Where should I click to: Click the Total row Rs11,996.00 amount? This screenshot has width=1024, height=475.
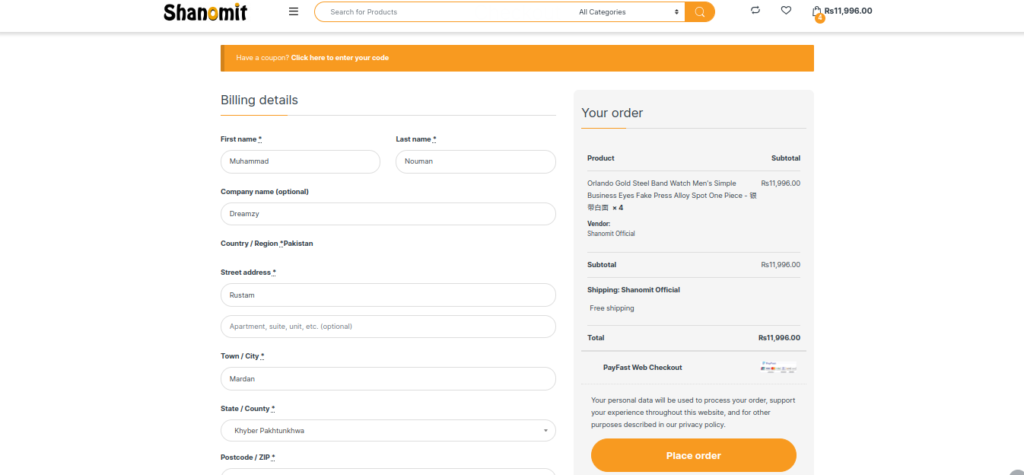[779, 338]
